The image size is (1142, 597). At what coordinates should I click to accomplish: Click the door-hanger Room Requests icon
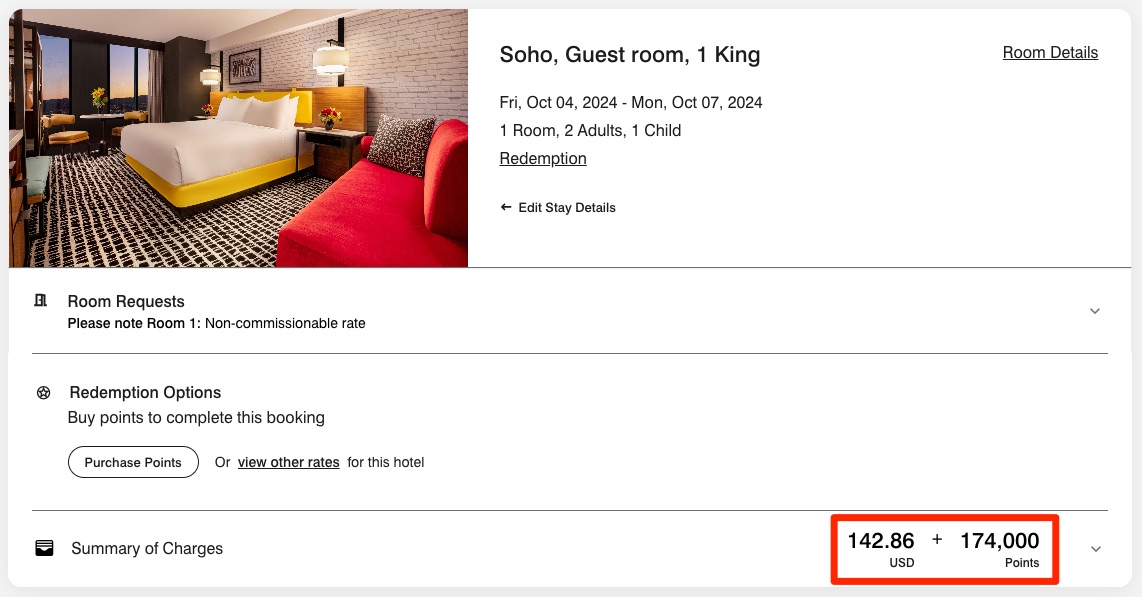click(40, 300)
